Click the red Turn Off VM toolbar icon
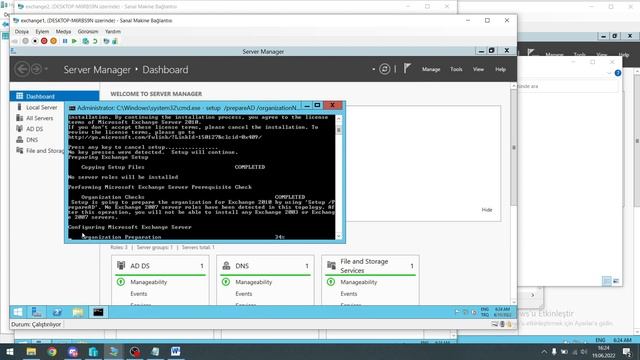 (44, 41)
